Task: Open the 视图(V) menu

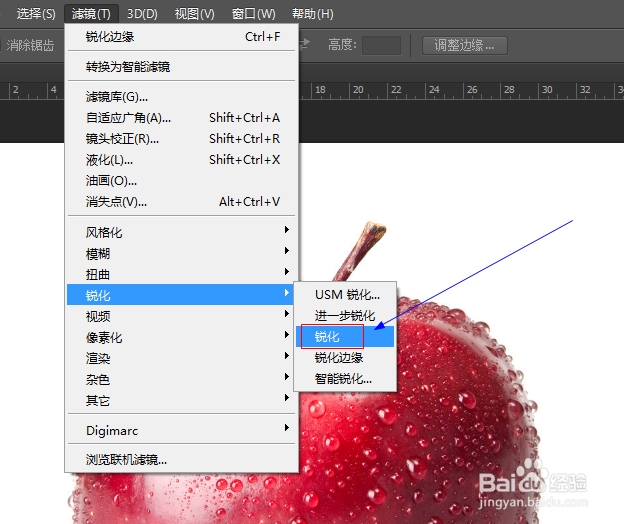Action: (195, 14)
